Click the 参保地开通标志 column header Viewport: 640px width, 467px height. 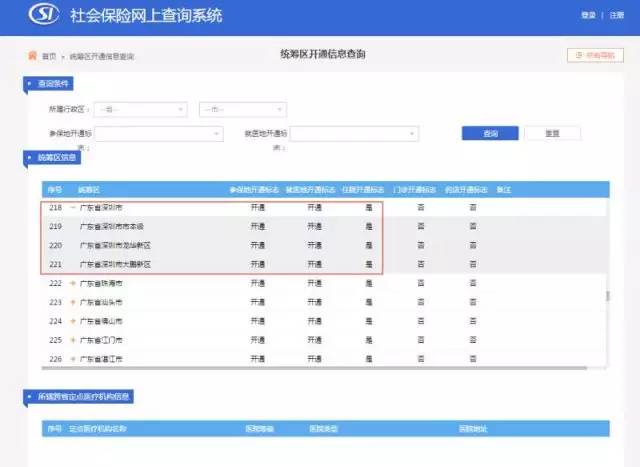[x=254, y=190]
